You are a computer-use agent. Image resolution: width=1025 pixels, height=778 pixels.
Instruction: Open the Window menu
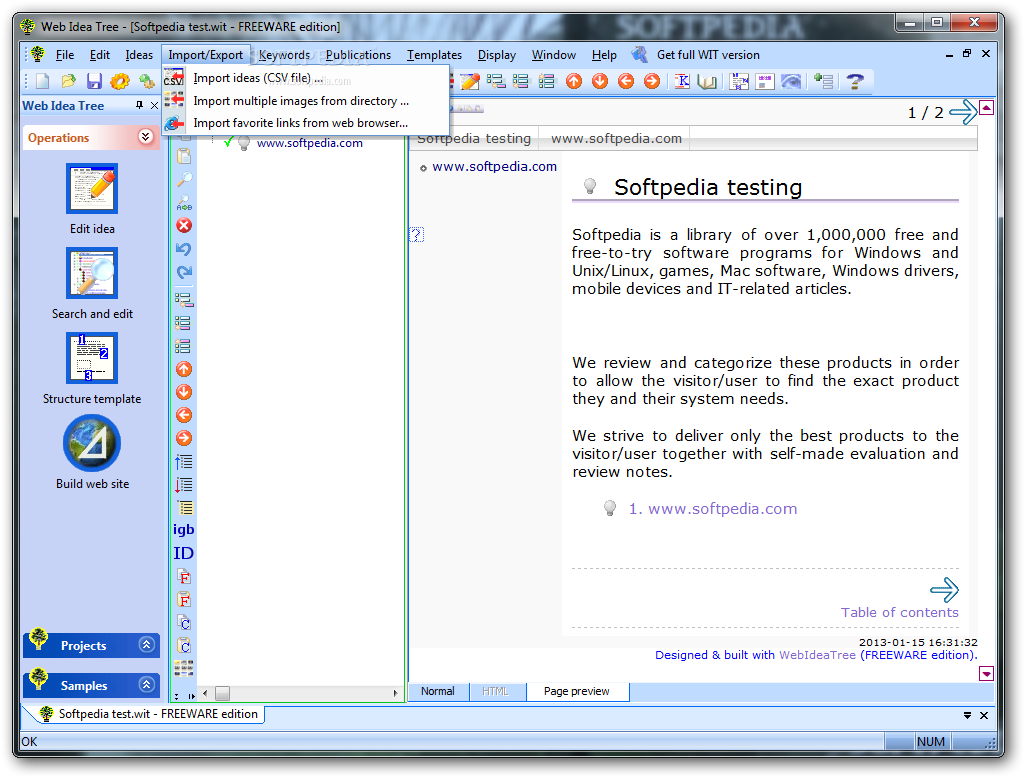click(x=554, y=55)
